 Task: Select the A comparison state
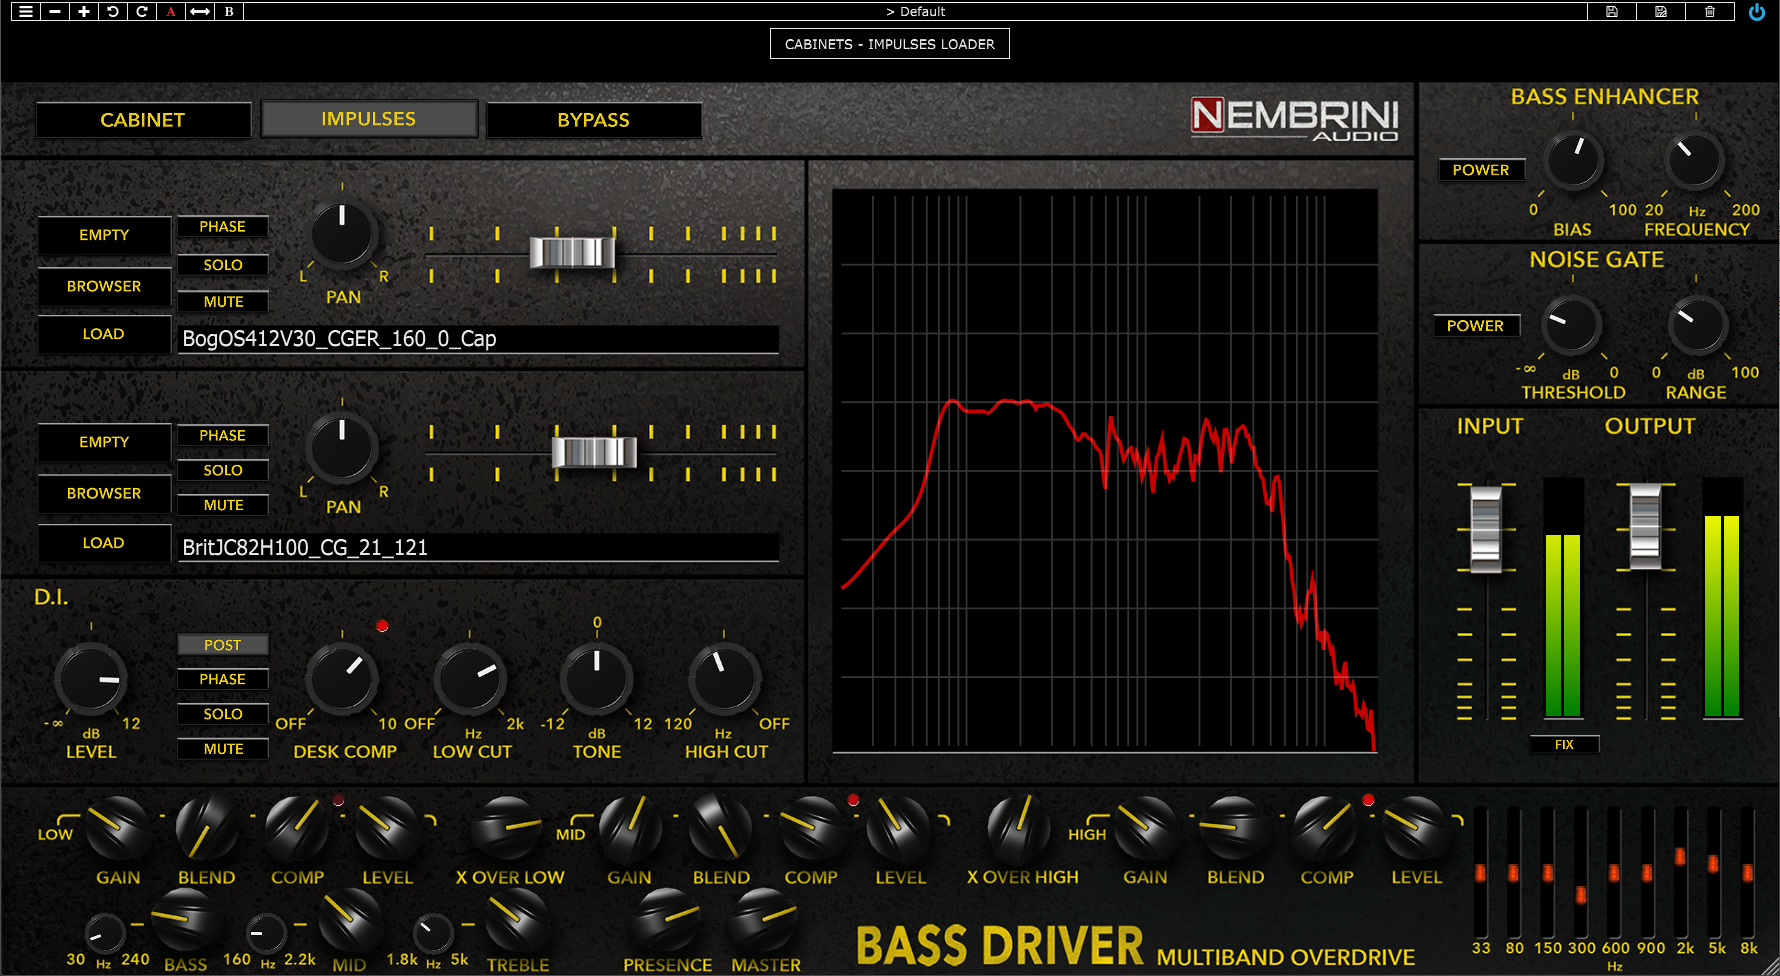[171, 12]
